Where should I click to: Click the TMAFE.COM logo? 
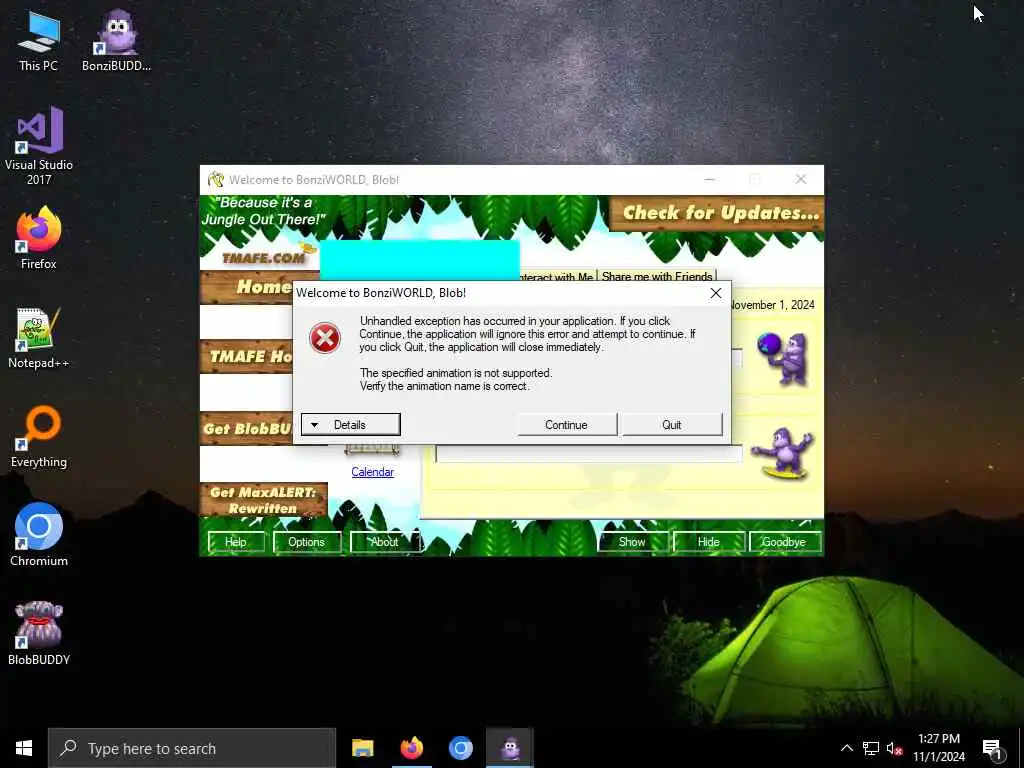tap(263, 257)
